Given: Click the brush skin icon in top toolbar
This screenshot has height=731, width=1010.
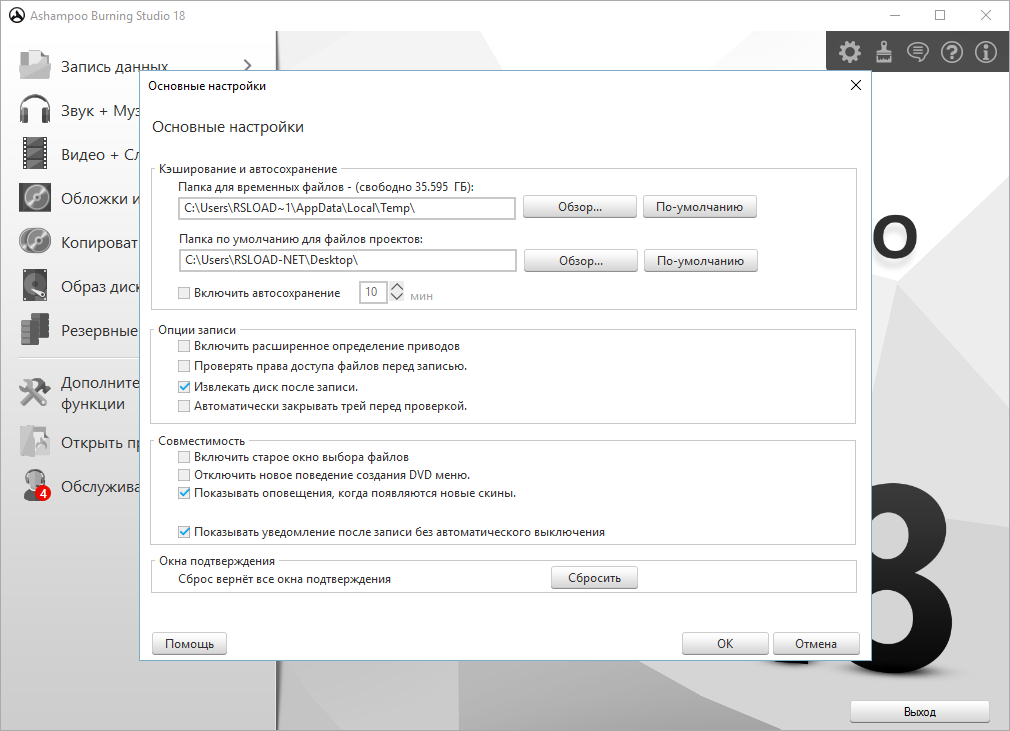Looking at the screenshot, I should pyautogui.click(x=883, y=52).
